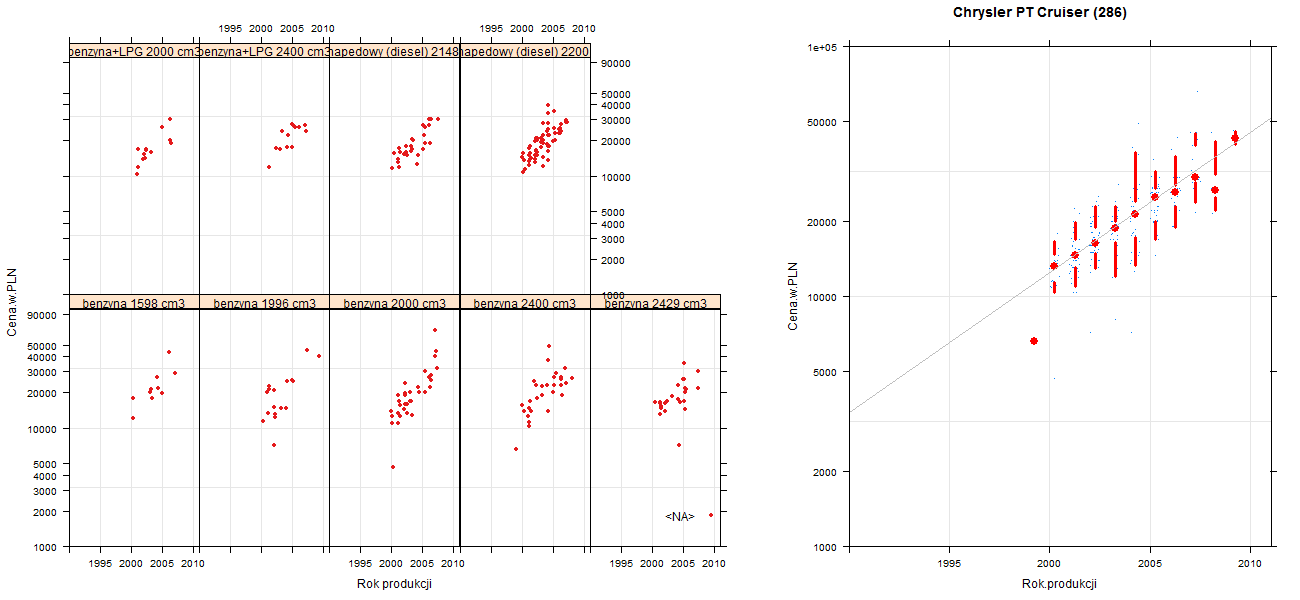Select the "Cena.w.PLN" label of the Chrysler plot
Image resolution: width=1300 pixels, height=600 pixels.
792,295
